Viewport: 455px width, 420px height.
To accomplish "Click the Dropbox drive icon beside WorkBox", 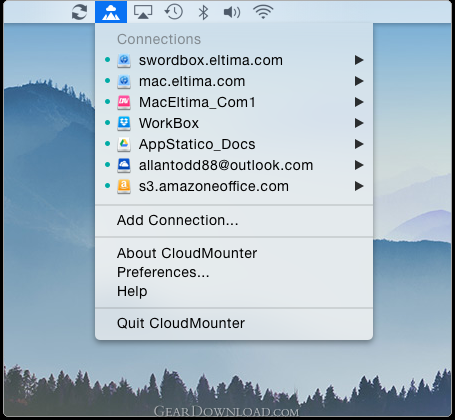I will (124, 123).
